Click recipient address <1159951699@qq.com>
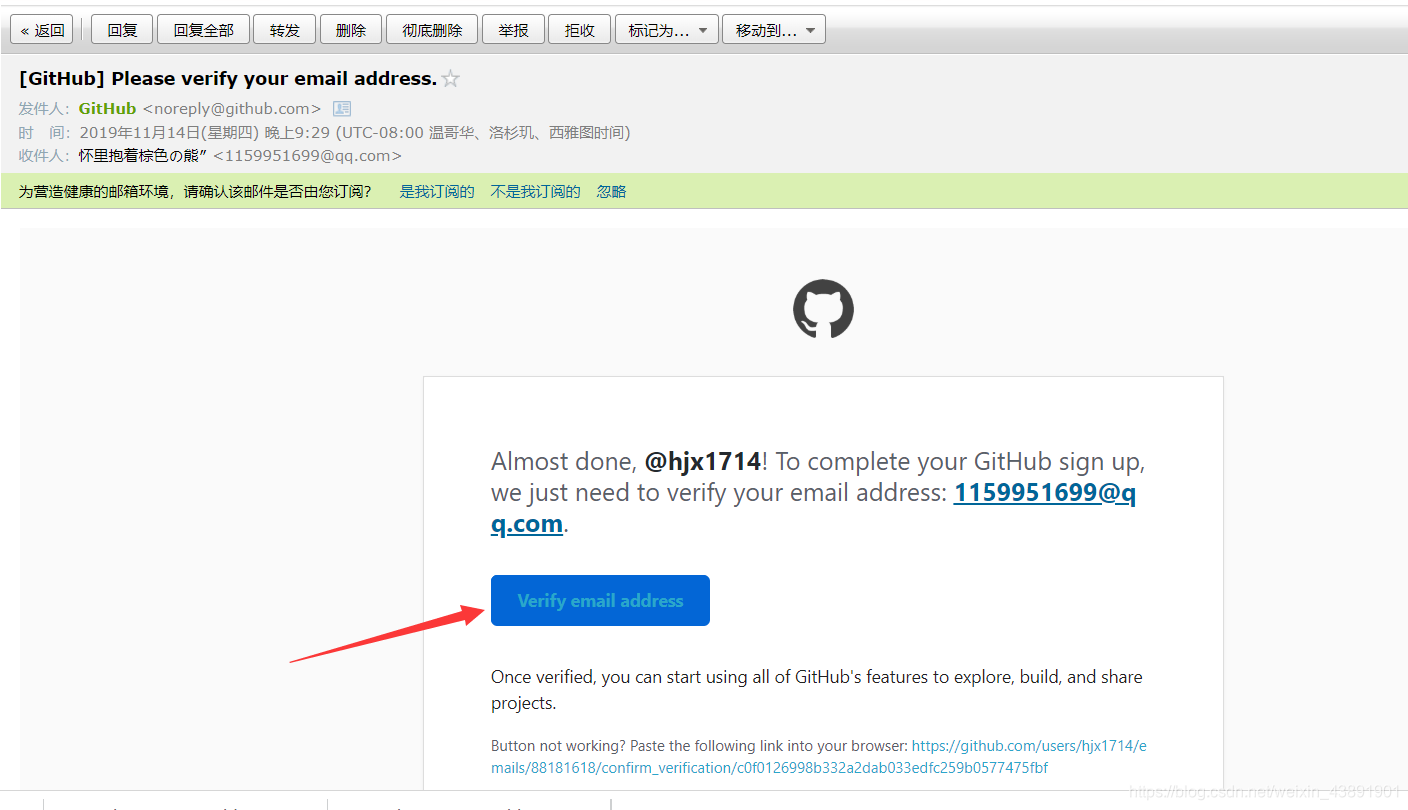The image size is (1408, 810). (x=307, y=156)
